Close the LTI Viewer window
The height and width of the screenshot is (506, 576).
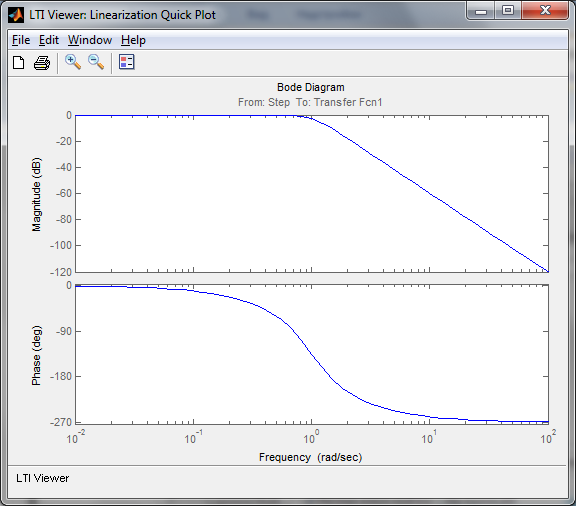pos(545,10)
